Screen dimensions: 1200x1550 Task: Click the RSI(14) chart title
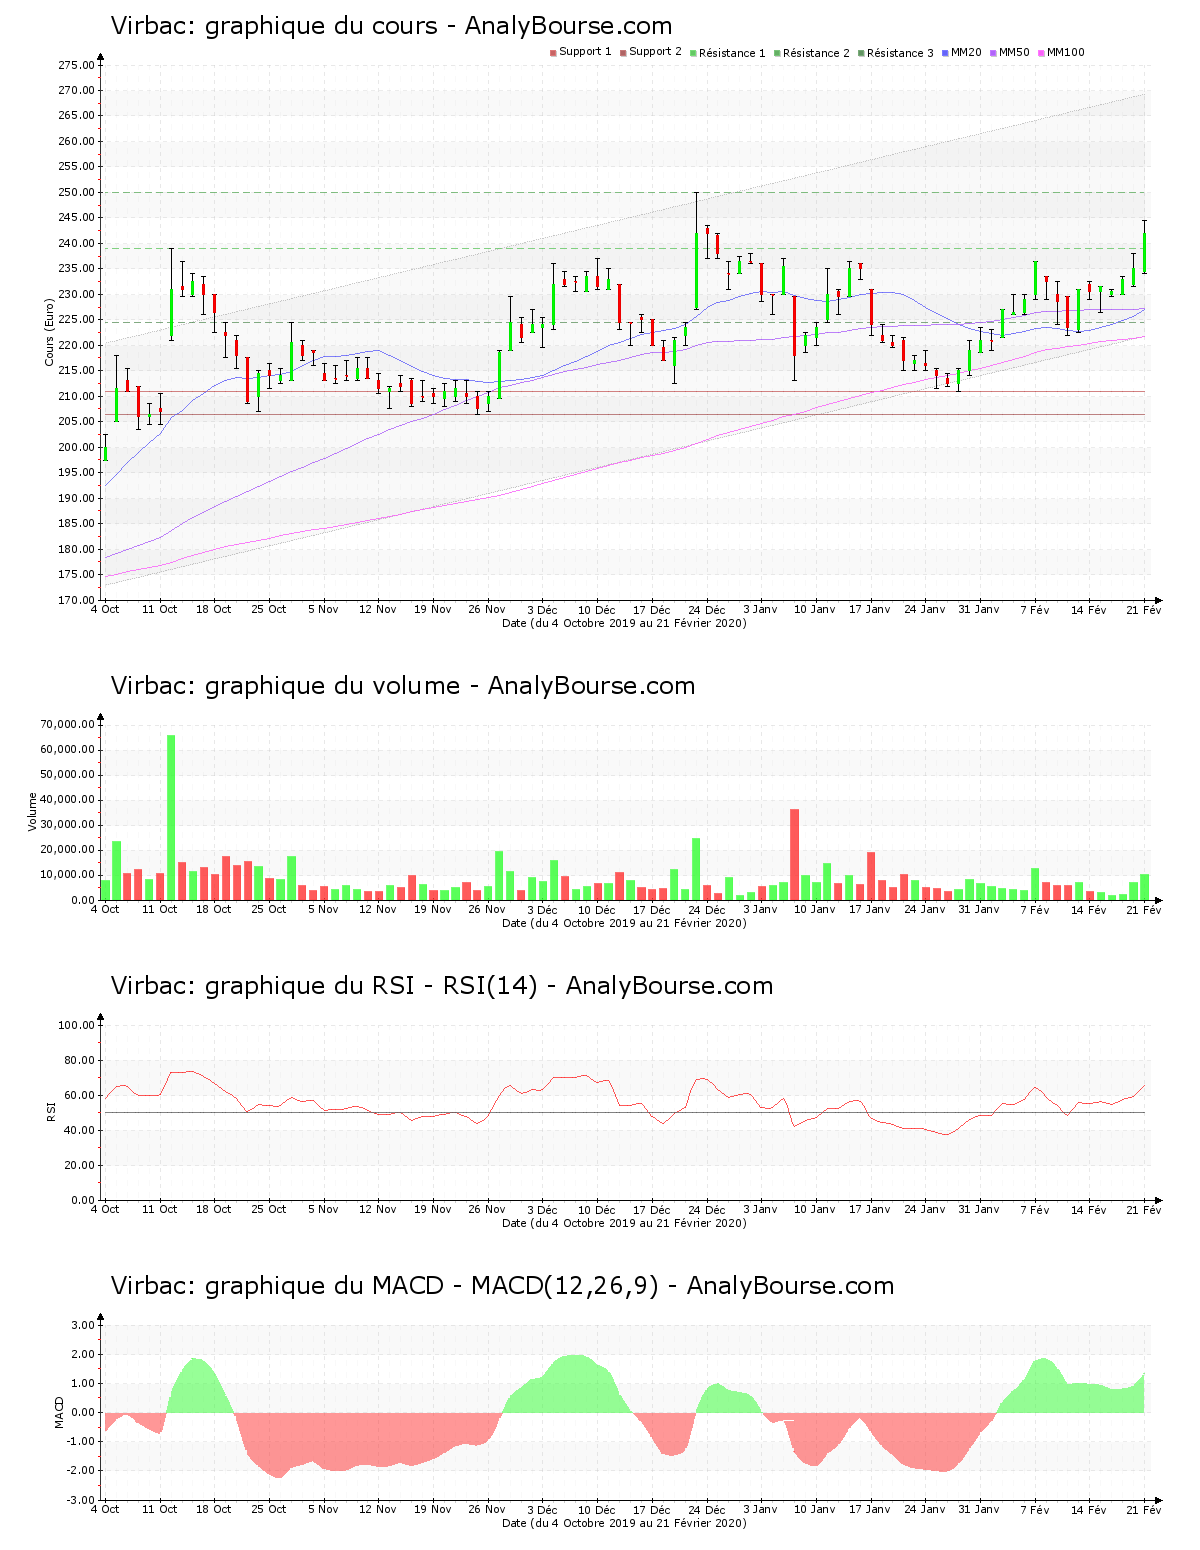tap(441, 986)
